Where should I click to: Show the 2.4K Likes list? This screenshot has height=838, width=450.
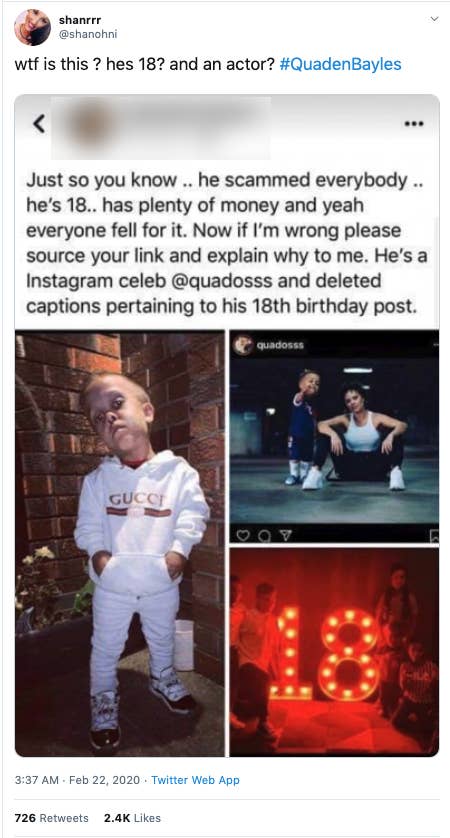(132, 818)
